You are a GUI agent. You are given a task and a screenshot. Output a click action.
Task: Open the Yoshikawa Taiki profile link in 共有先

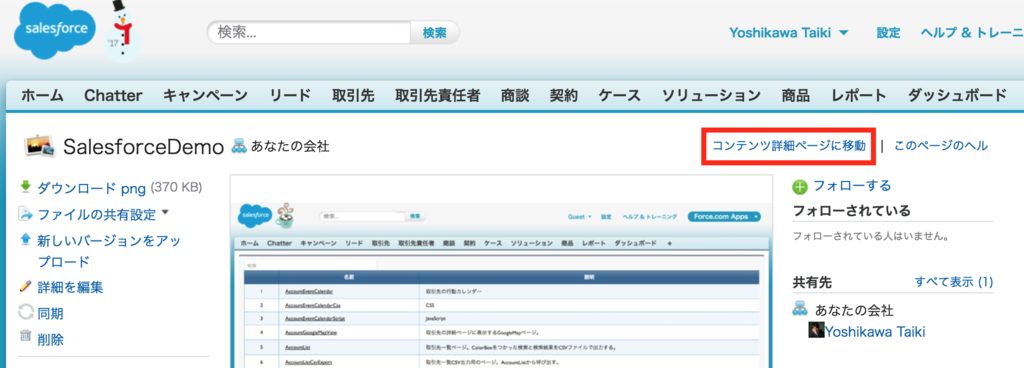pos(874,331)
